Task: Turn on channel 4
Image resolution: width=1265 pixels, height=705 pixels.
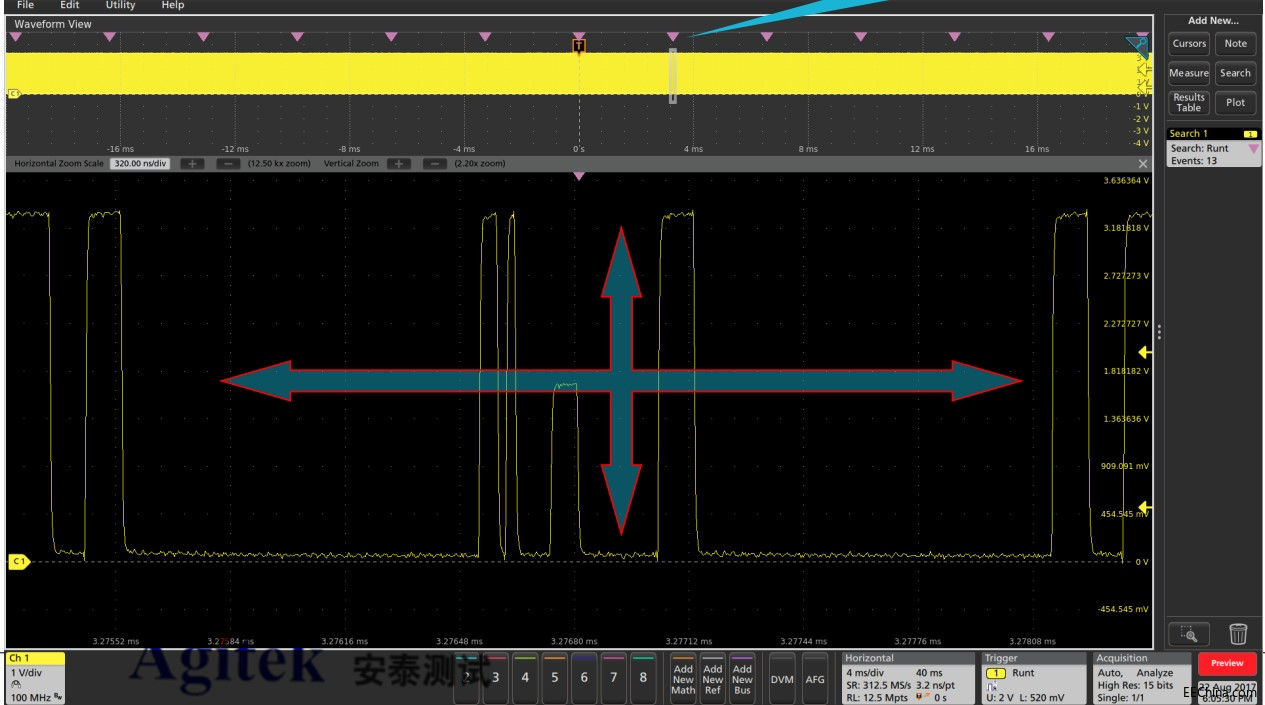Action: click(x=525, y=677)
